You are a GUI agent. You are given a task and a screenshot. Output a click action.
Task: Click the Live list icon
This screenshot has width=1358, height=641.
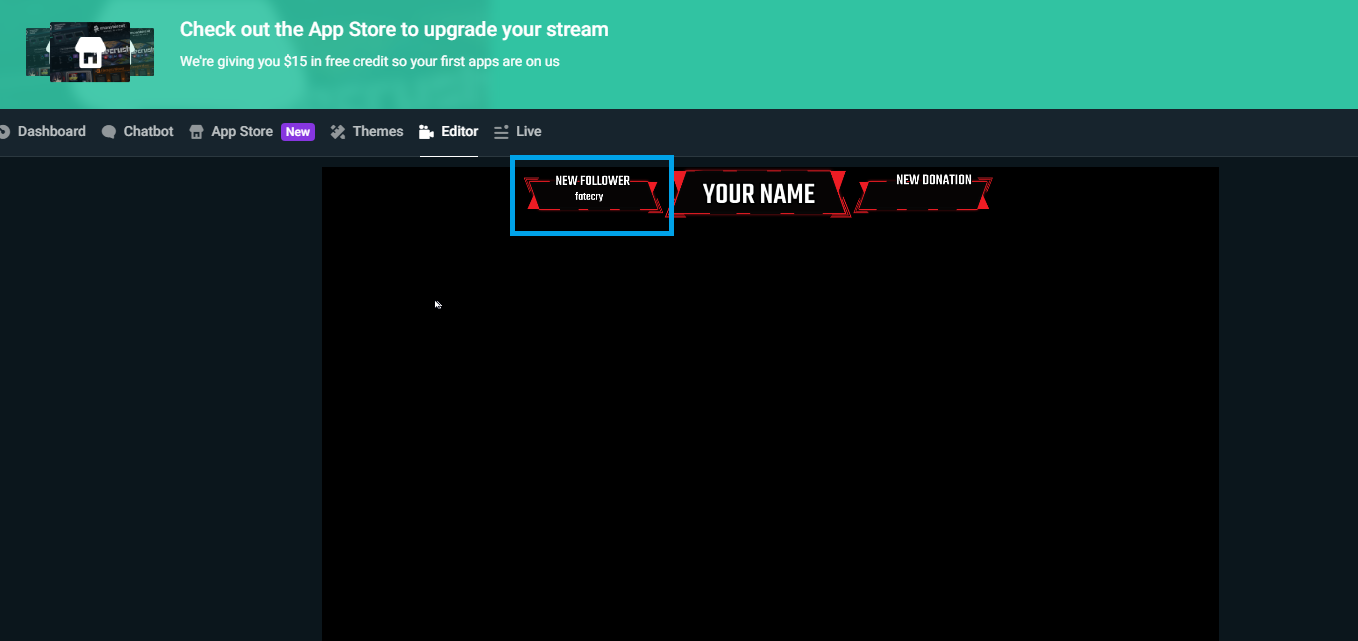pyautogui.click(x=502, y=132)
